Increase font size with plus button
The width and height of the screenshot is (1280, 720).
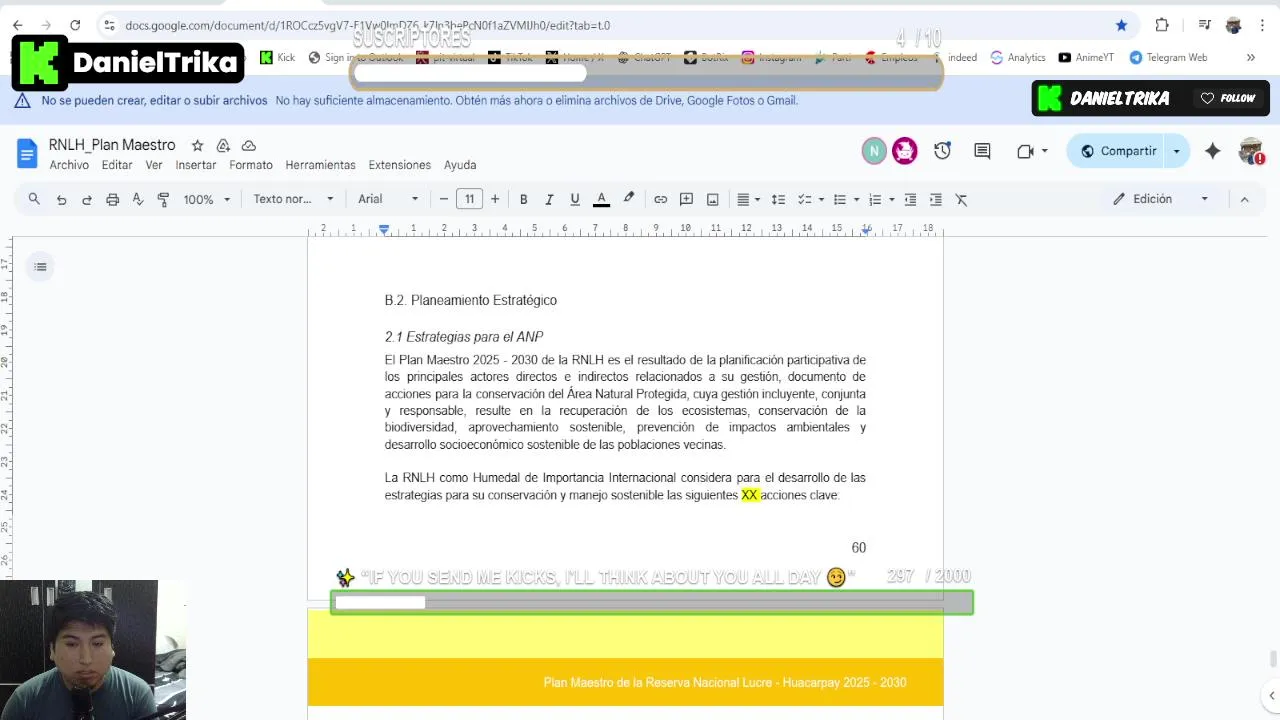click(495, 199)
